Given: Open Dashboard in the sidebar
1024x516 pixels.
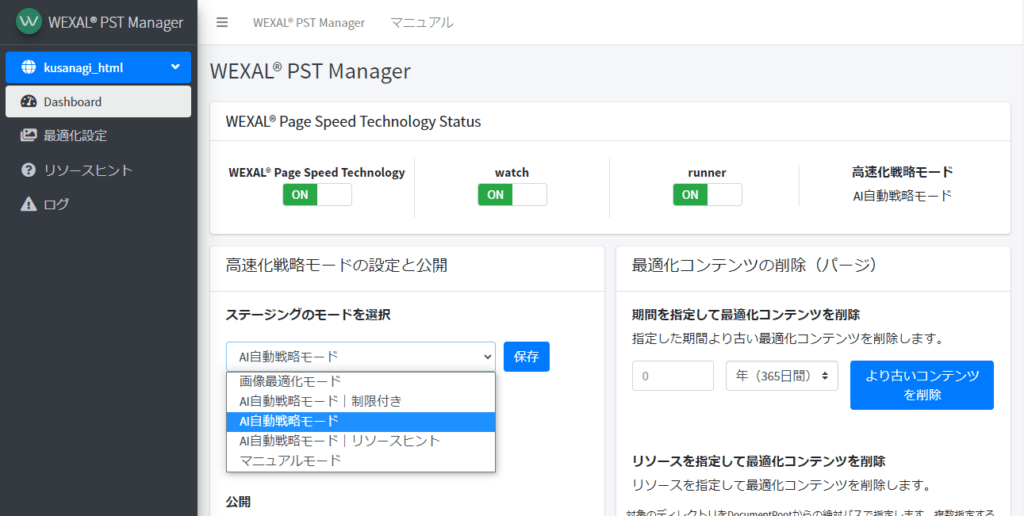Looking at the screenshot, I should tap(98, 102).
